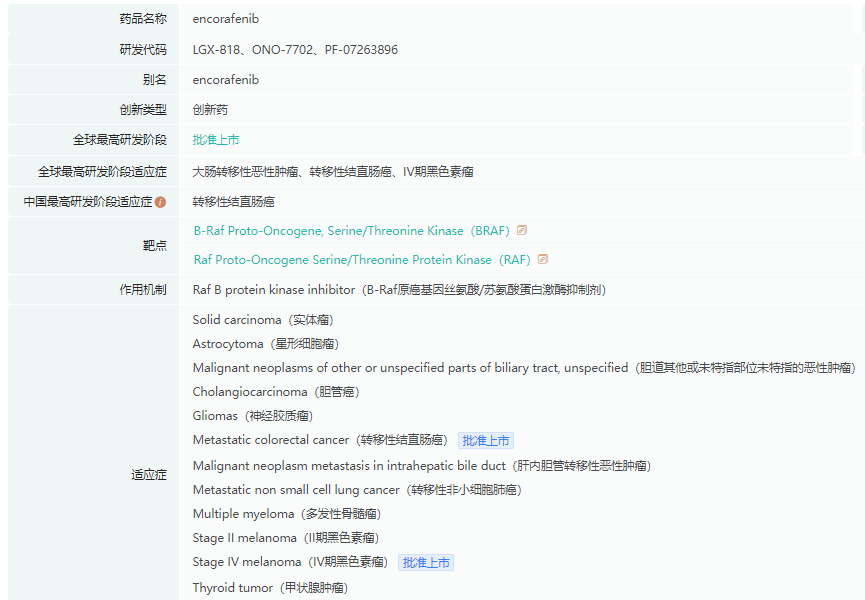Image resolution: width=865 pixels, height=600 pixels.
Task: Click the 全球最高研发阶段适应症 field label
Action: click(x=102, y=172)
